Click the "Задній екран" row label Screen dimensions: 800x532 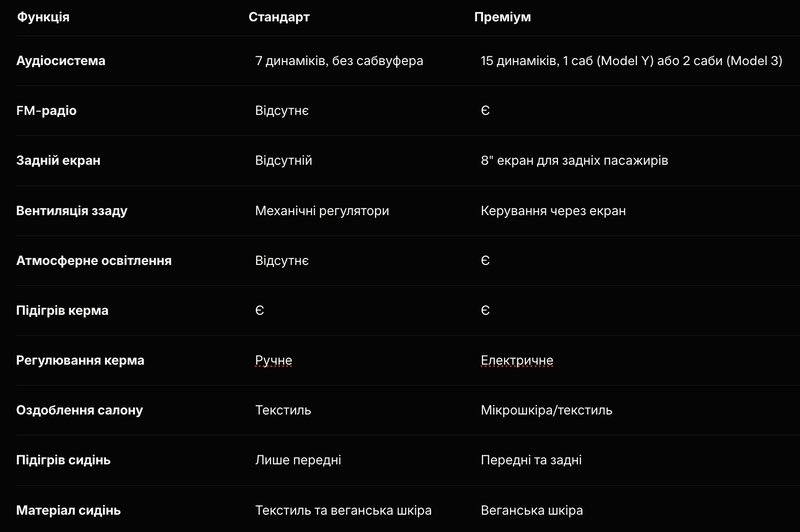[x=59, y=161]
